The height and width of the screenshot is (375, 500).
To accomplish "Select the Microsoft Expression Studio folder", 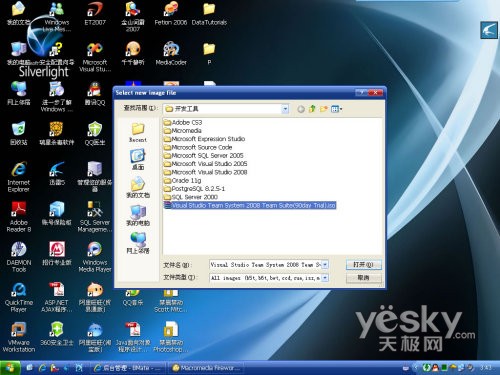I will pos(204,139).
